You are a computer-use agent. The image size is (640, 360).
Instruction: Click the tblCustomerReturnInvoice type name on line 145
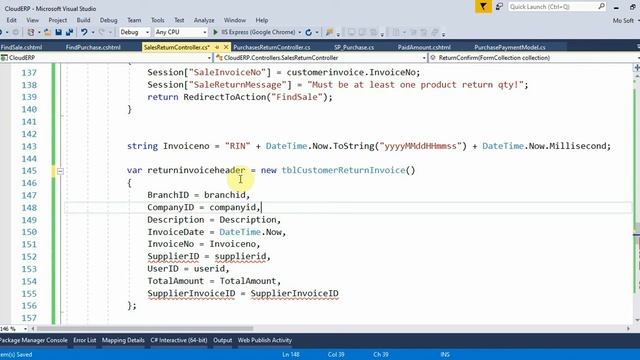(x=343, y=170)
